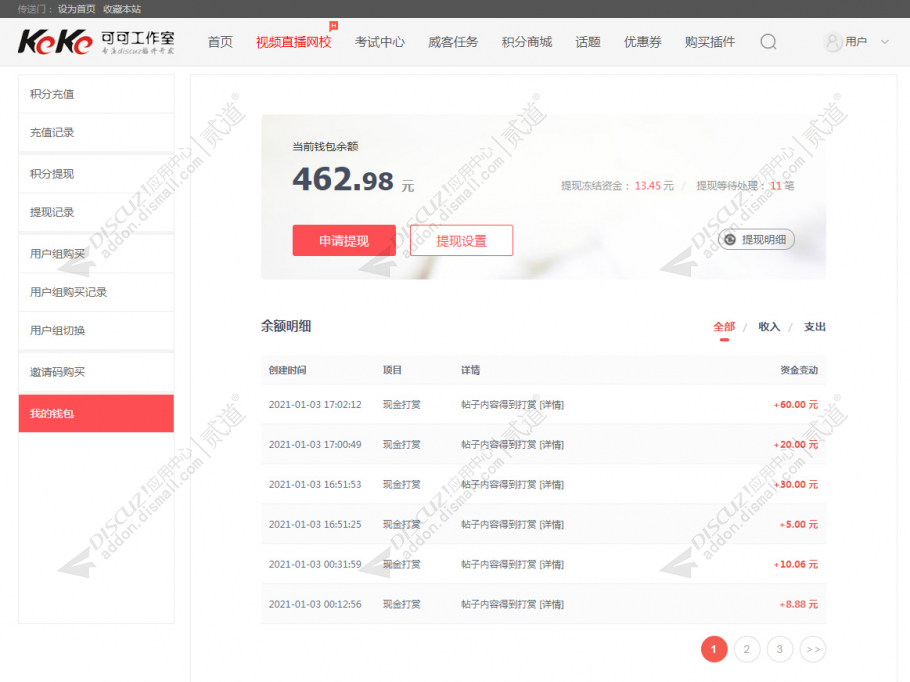Select 积分提现 in sidebar
The height and width of the screenshot is (682, 910).
(x=96, y=174)
